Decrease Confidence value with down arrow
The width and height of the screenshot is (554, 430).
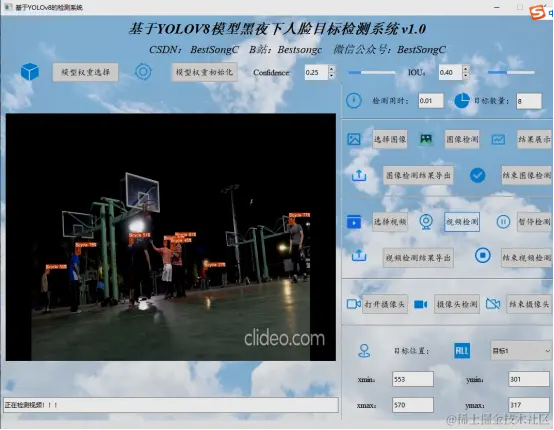tap(331, 76)
